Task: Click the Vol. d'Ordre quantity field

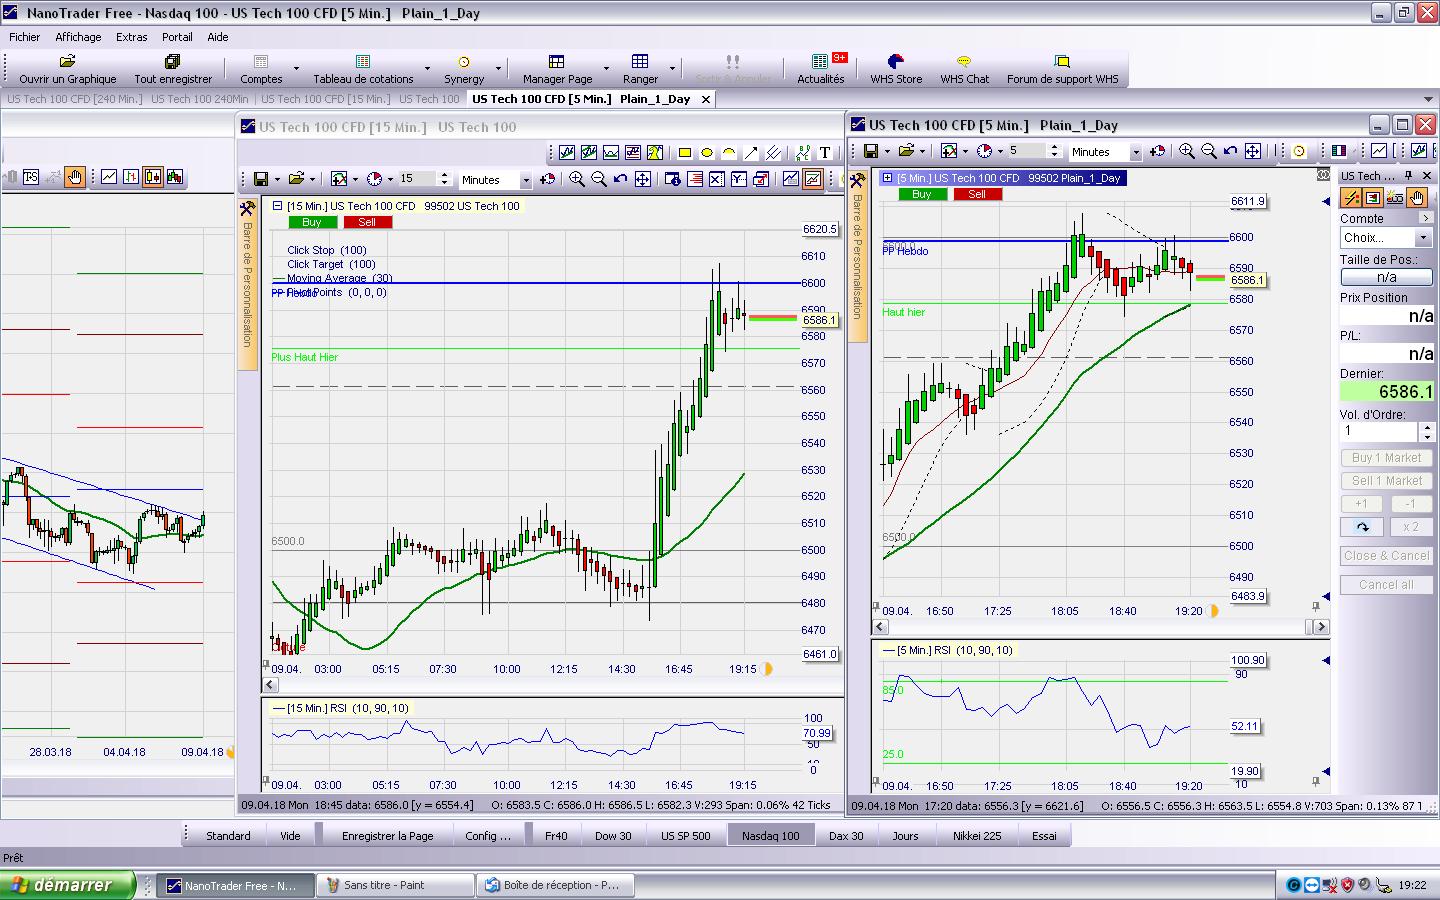Action: (x=1379, y=431)
